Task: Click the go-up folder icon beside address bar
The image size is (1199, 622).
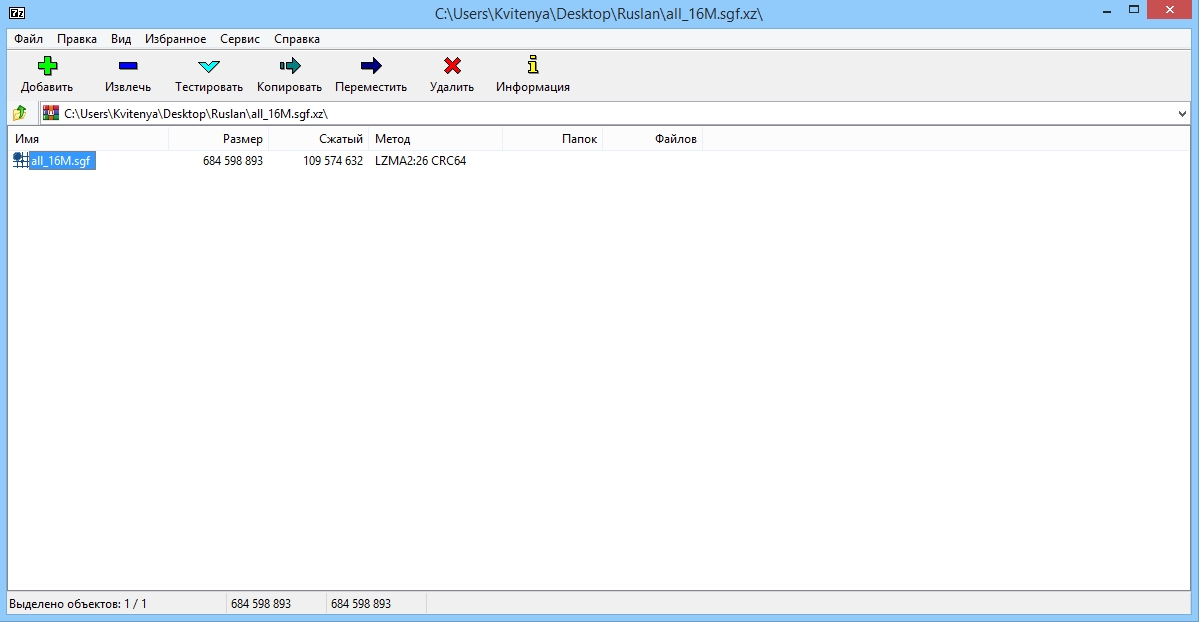Action: pyautogui.click(x=17, y=112)
